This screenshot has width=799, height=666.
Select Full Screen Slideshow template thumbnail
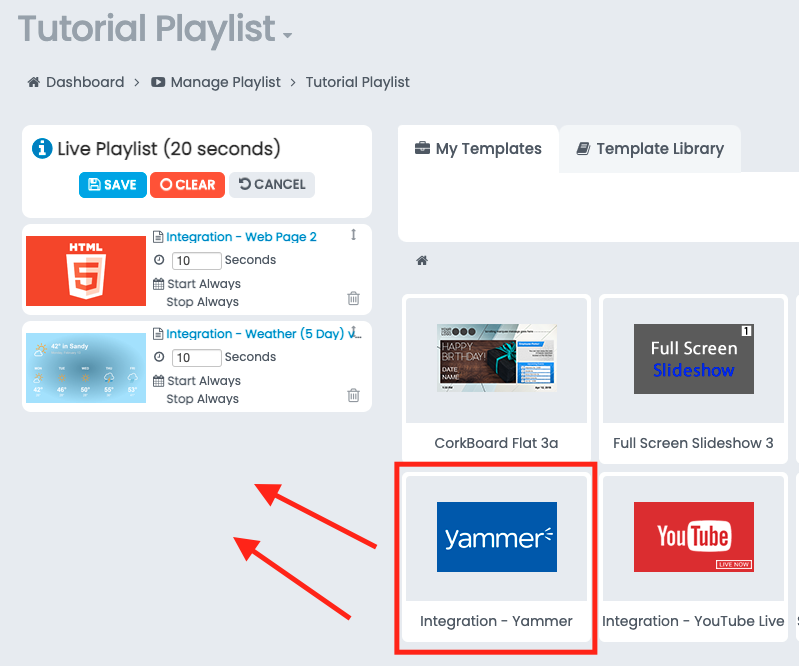click(694, 359)
